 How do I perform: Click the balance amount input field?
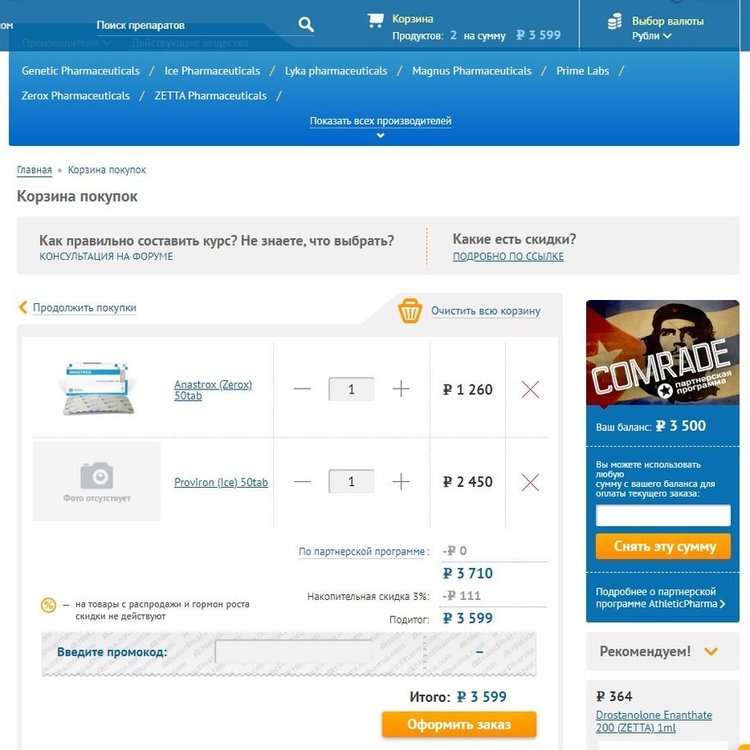coord(663,516)
